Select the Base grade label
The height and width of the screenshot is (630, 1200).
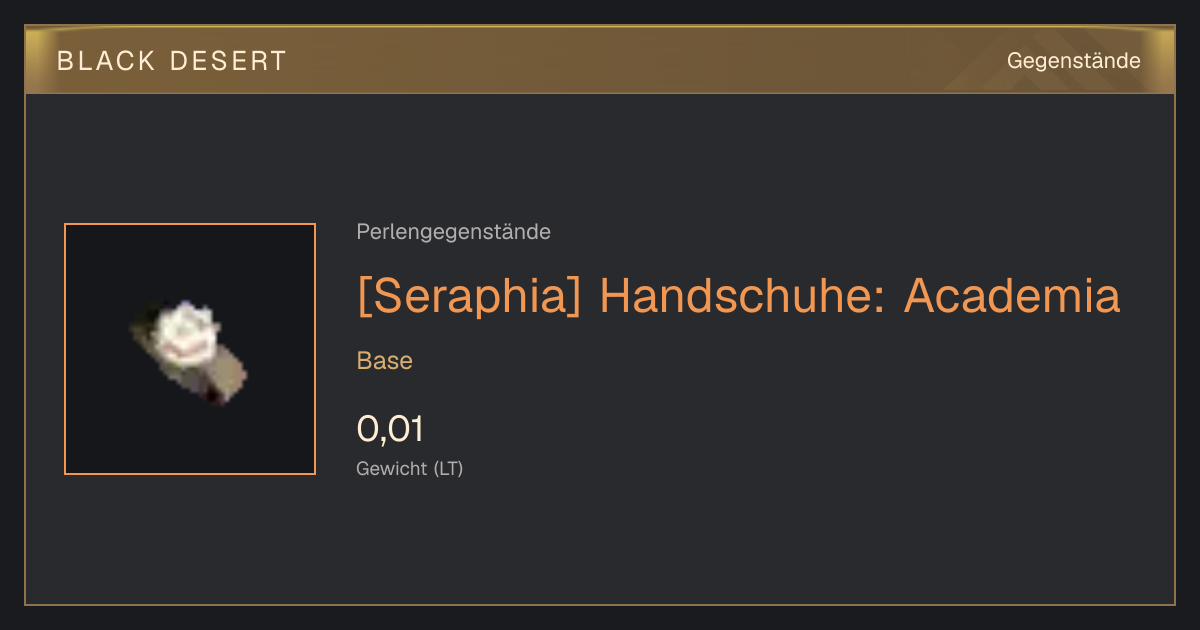point(384,361)
